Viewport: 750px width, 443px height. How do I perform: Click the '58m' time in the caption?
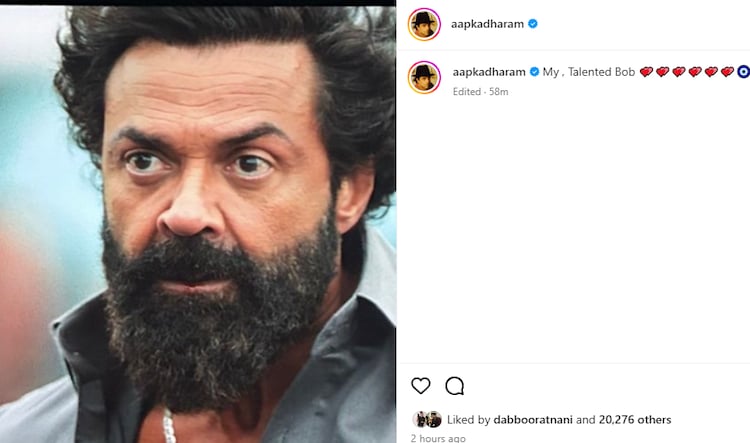(498, 91)
